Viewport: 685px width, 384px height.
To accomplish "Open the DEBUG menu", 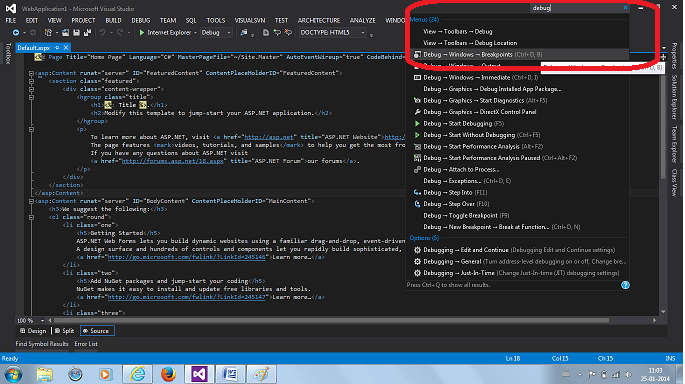I will point(141,21).
